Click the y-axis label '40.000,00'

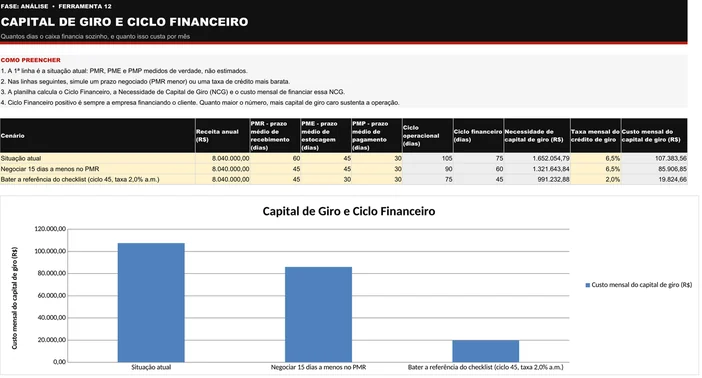(51, 318)
